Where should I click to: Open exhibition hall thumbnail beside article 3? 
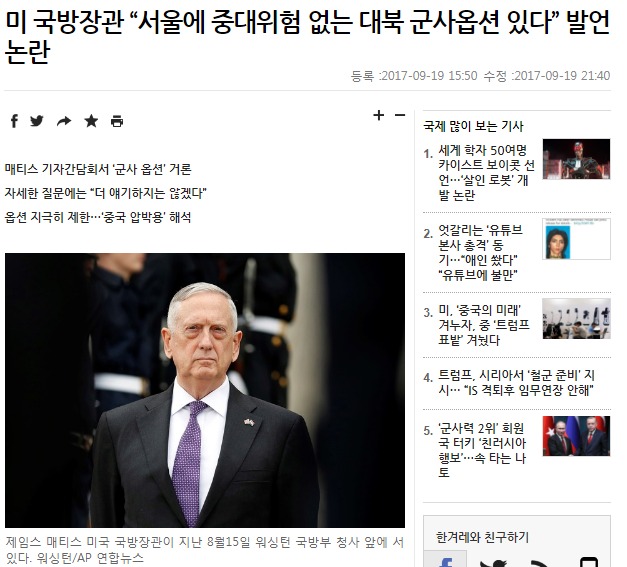point(576,319)
